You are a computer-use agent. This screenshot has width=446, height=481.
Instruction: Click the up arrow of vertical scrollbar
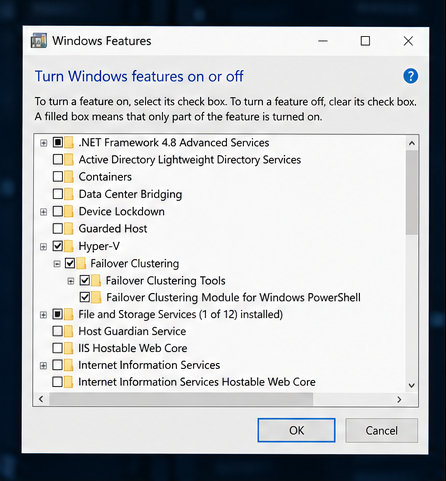(x=412, y=143)
